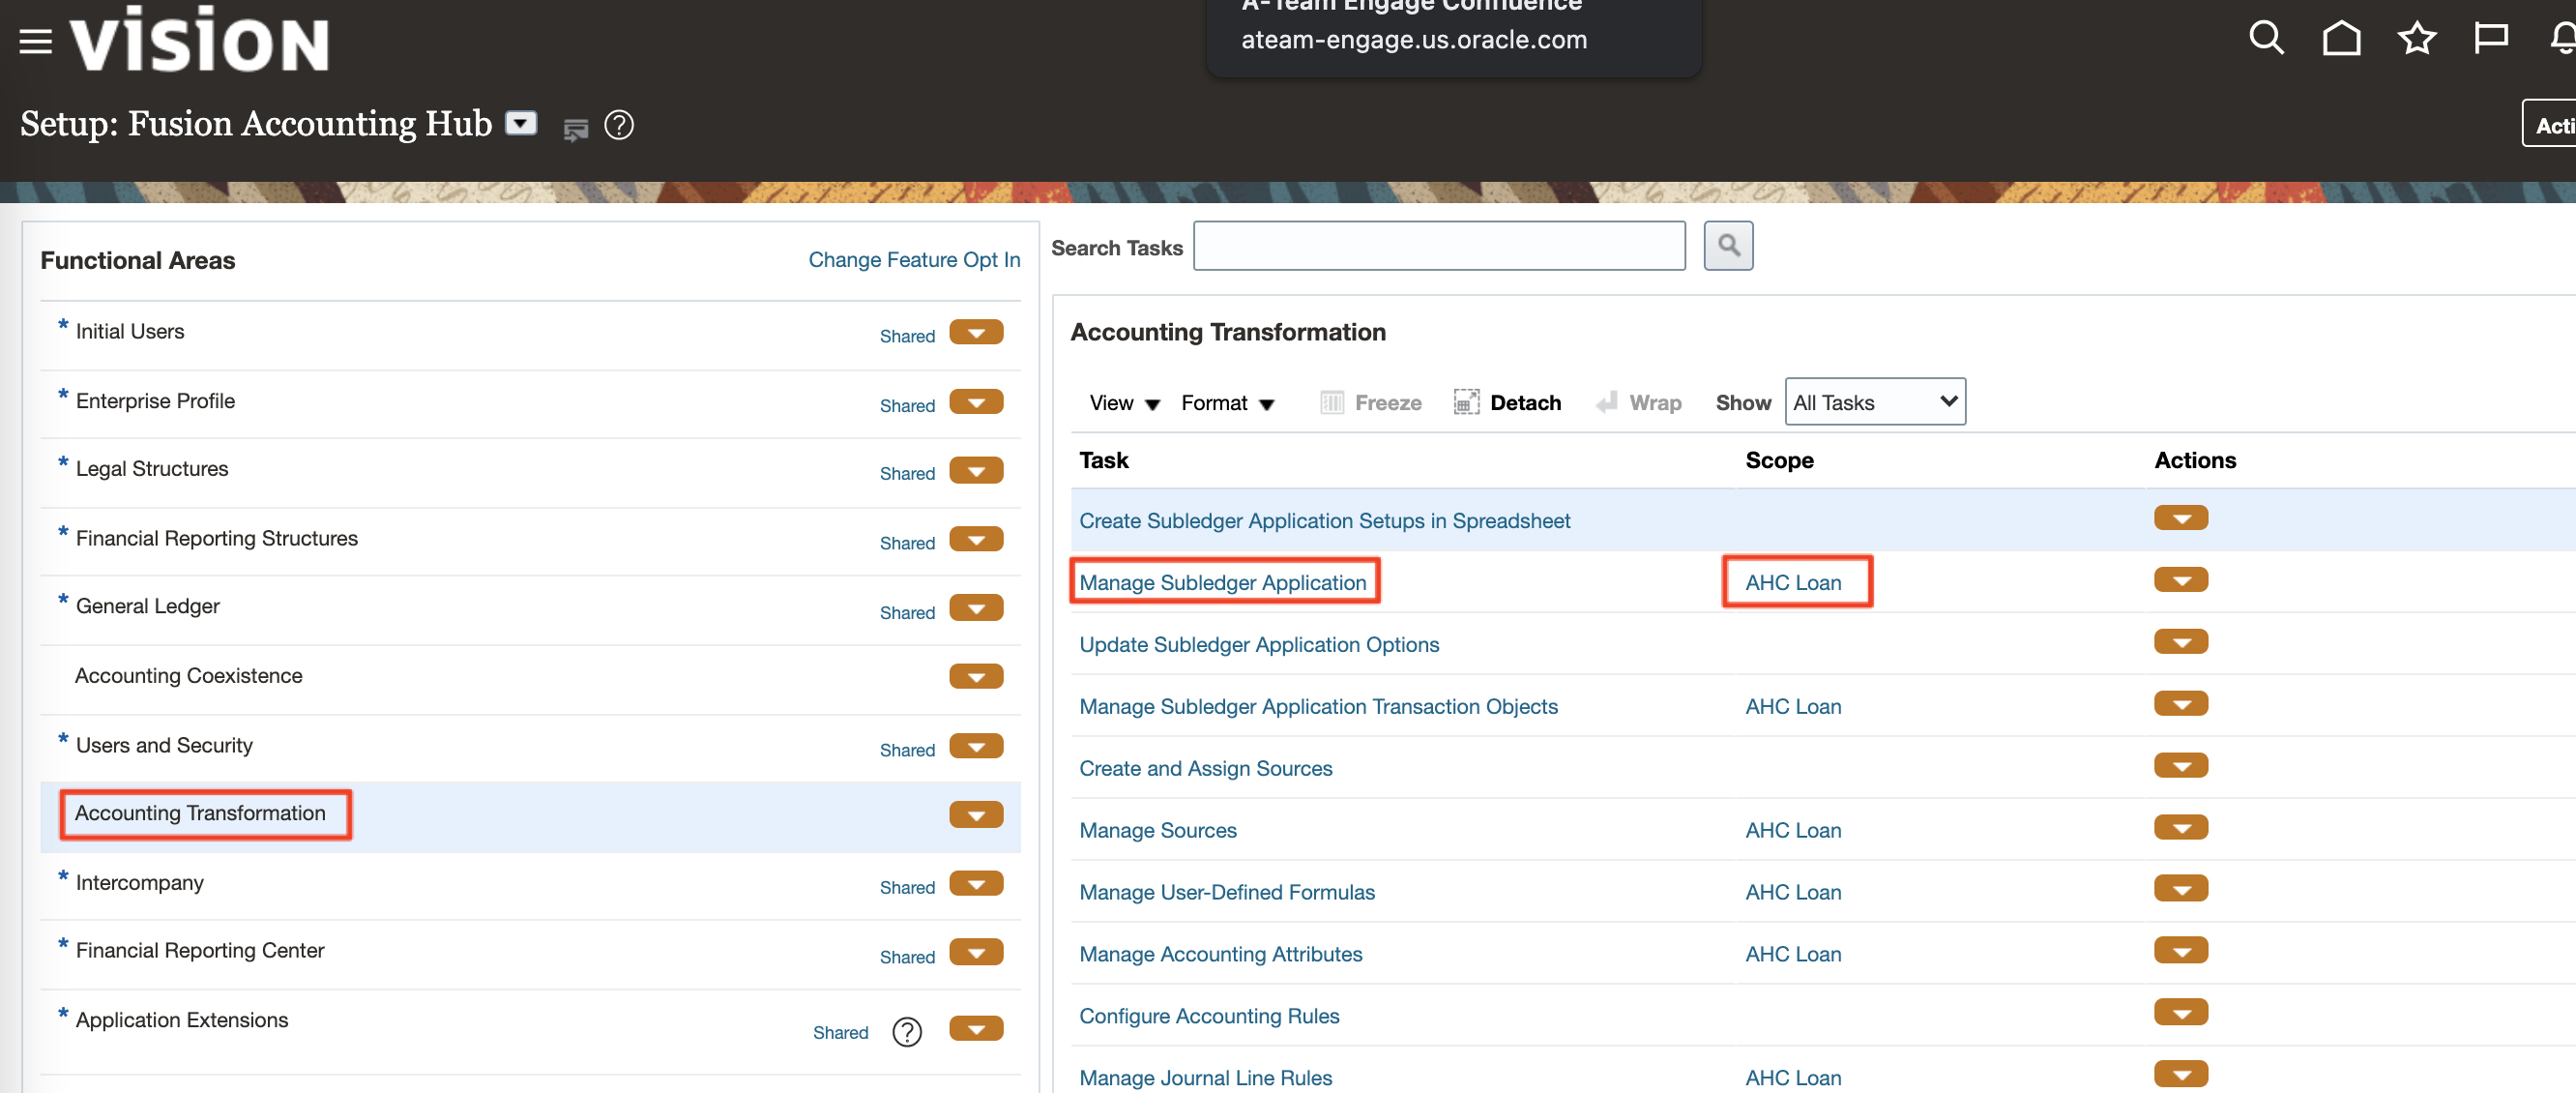The height and width of the screenshot is (1093, 2576).
Task: Open the navigation hamburger menu
Action: (34, 40)
